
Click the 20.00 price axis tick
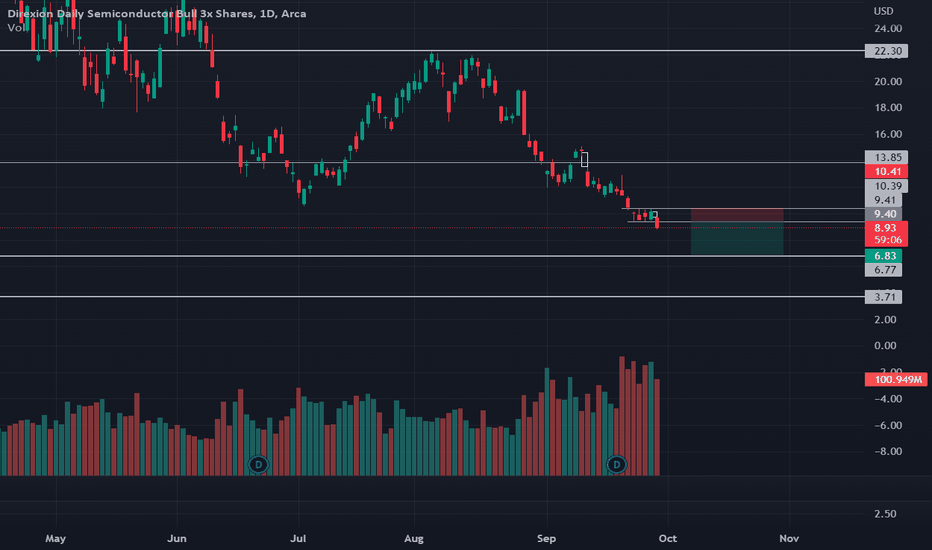[x=888, y=81]
